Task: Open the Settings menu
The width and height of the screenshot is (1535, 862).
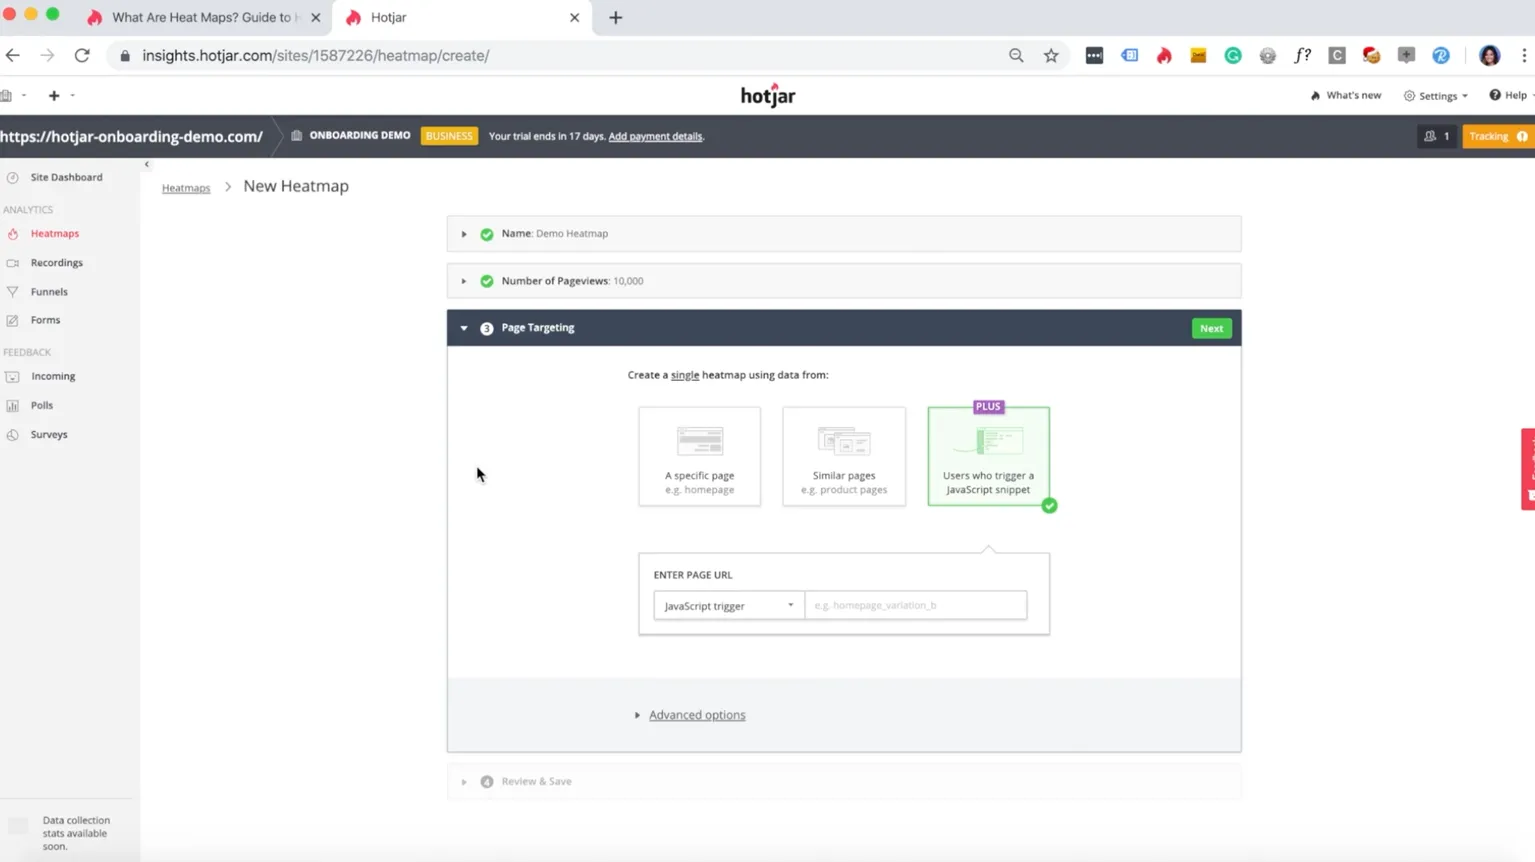Action: click(x=1436, y=96)
